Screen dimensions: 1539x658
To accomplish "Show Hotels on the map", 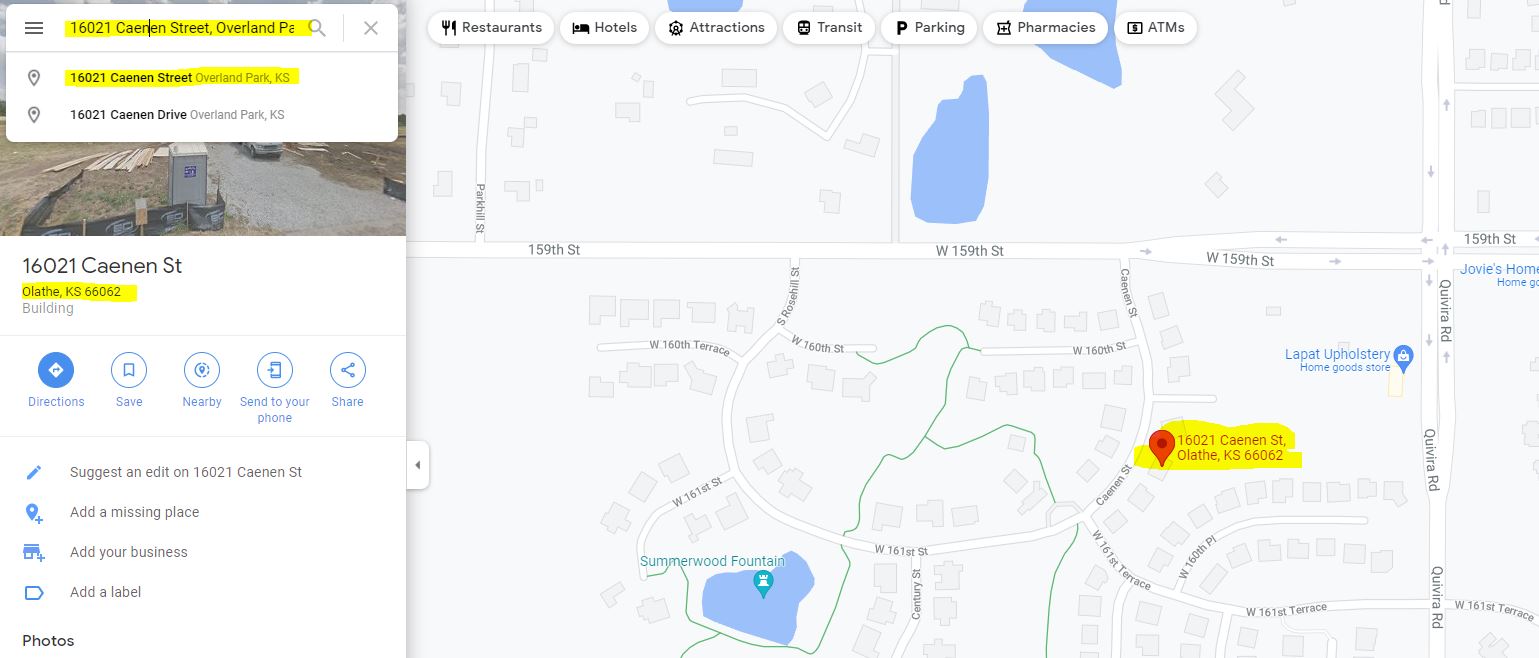I will tap(604, 28).
